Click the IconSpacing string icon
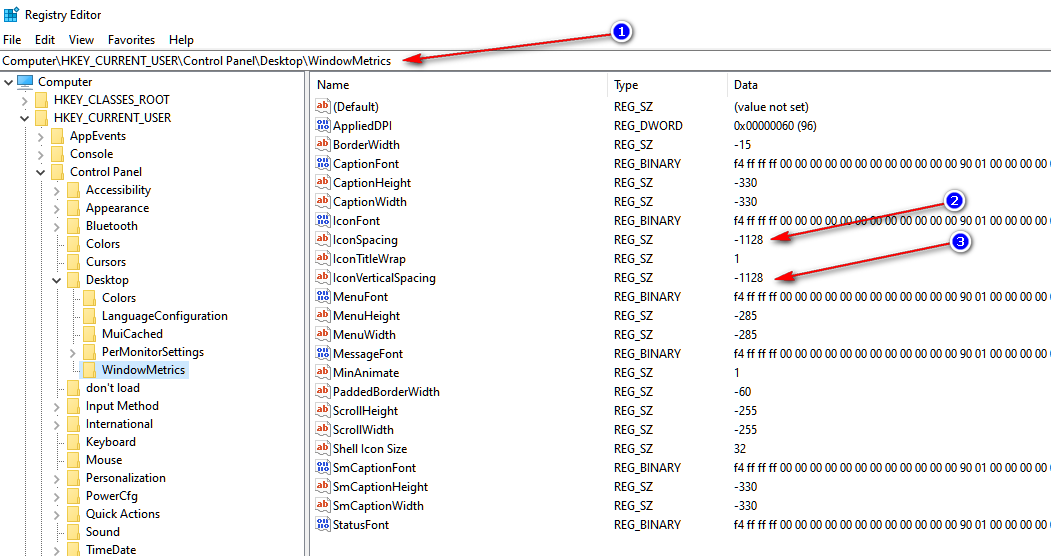 pyautogui.click(x=323, y=239)
